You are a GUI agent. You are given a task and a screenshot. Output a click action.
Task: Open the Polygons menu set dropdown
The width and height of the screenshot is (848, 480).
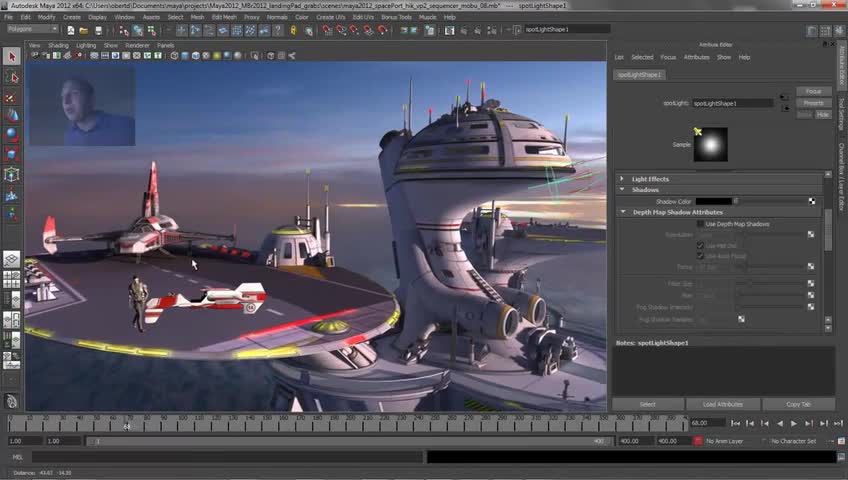(30, 30)
